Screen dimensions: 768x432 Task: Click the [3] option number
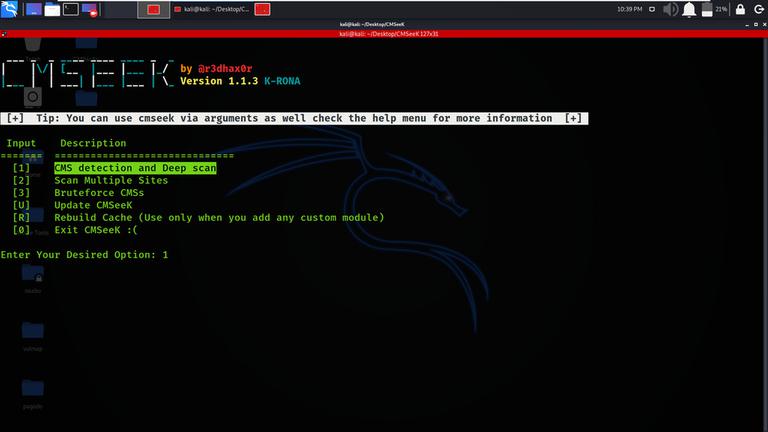tap(21, 192)
